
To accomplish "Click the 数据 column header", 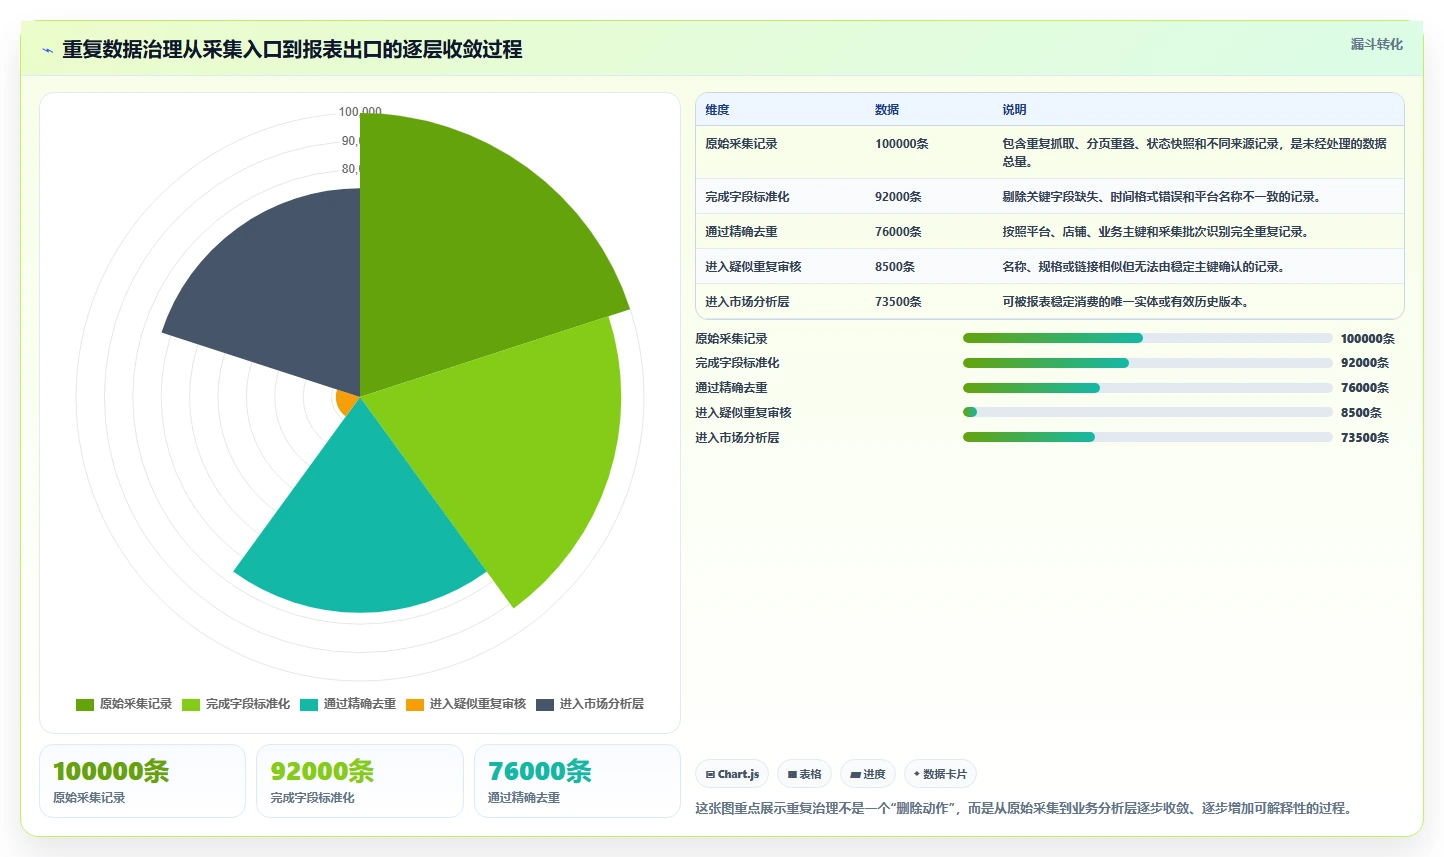I will coord(887,110).
